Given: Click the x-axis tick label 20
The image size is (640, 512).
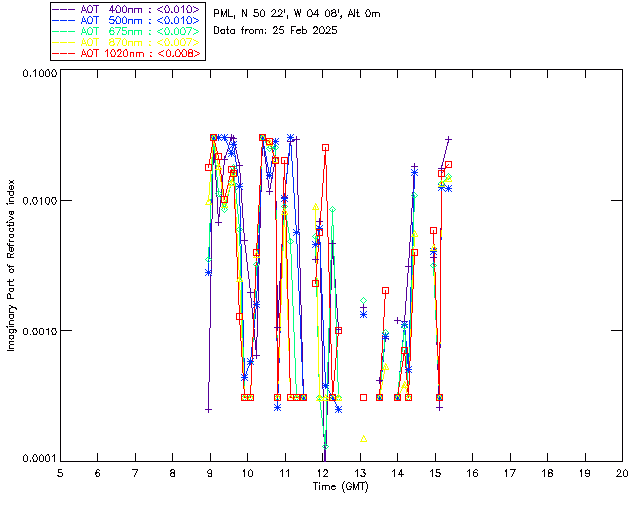Looking at the screenshot, I should 622,473.
